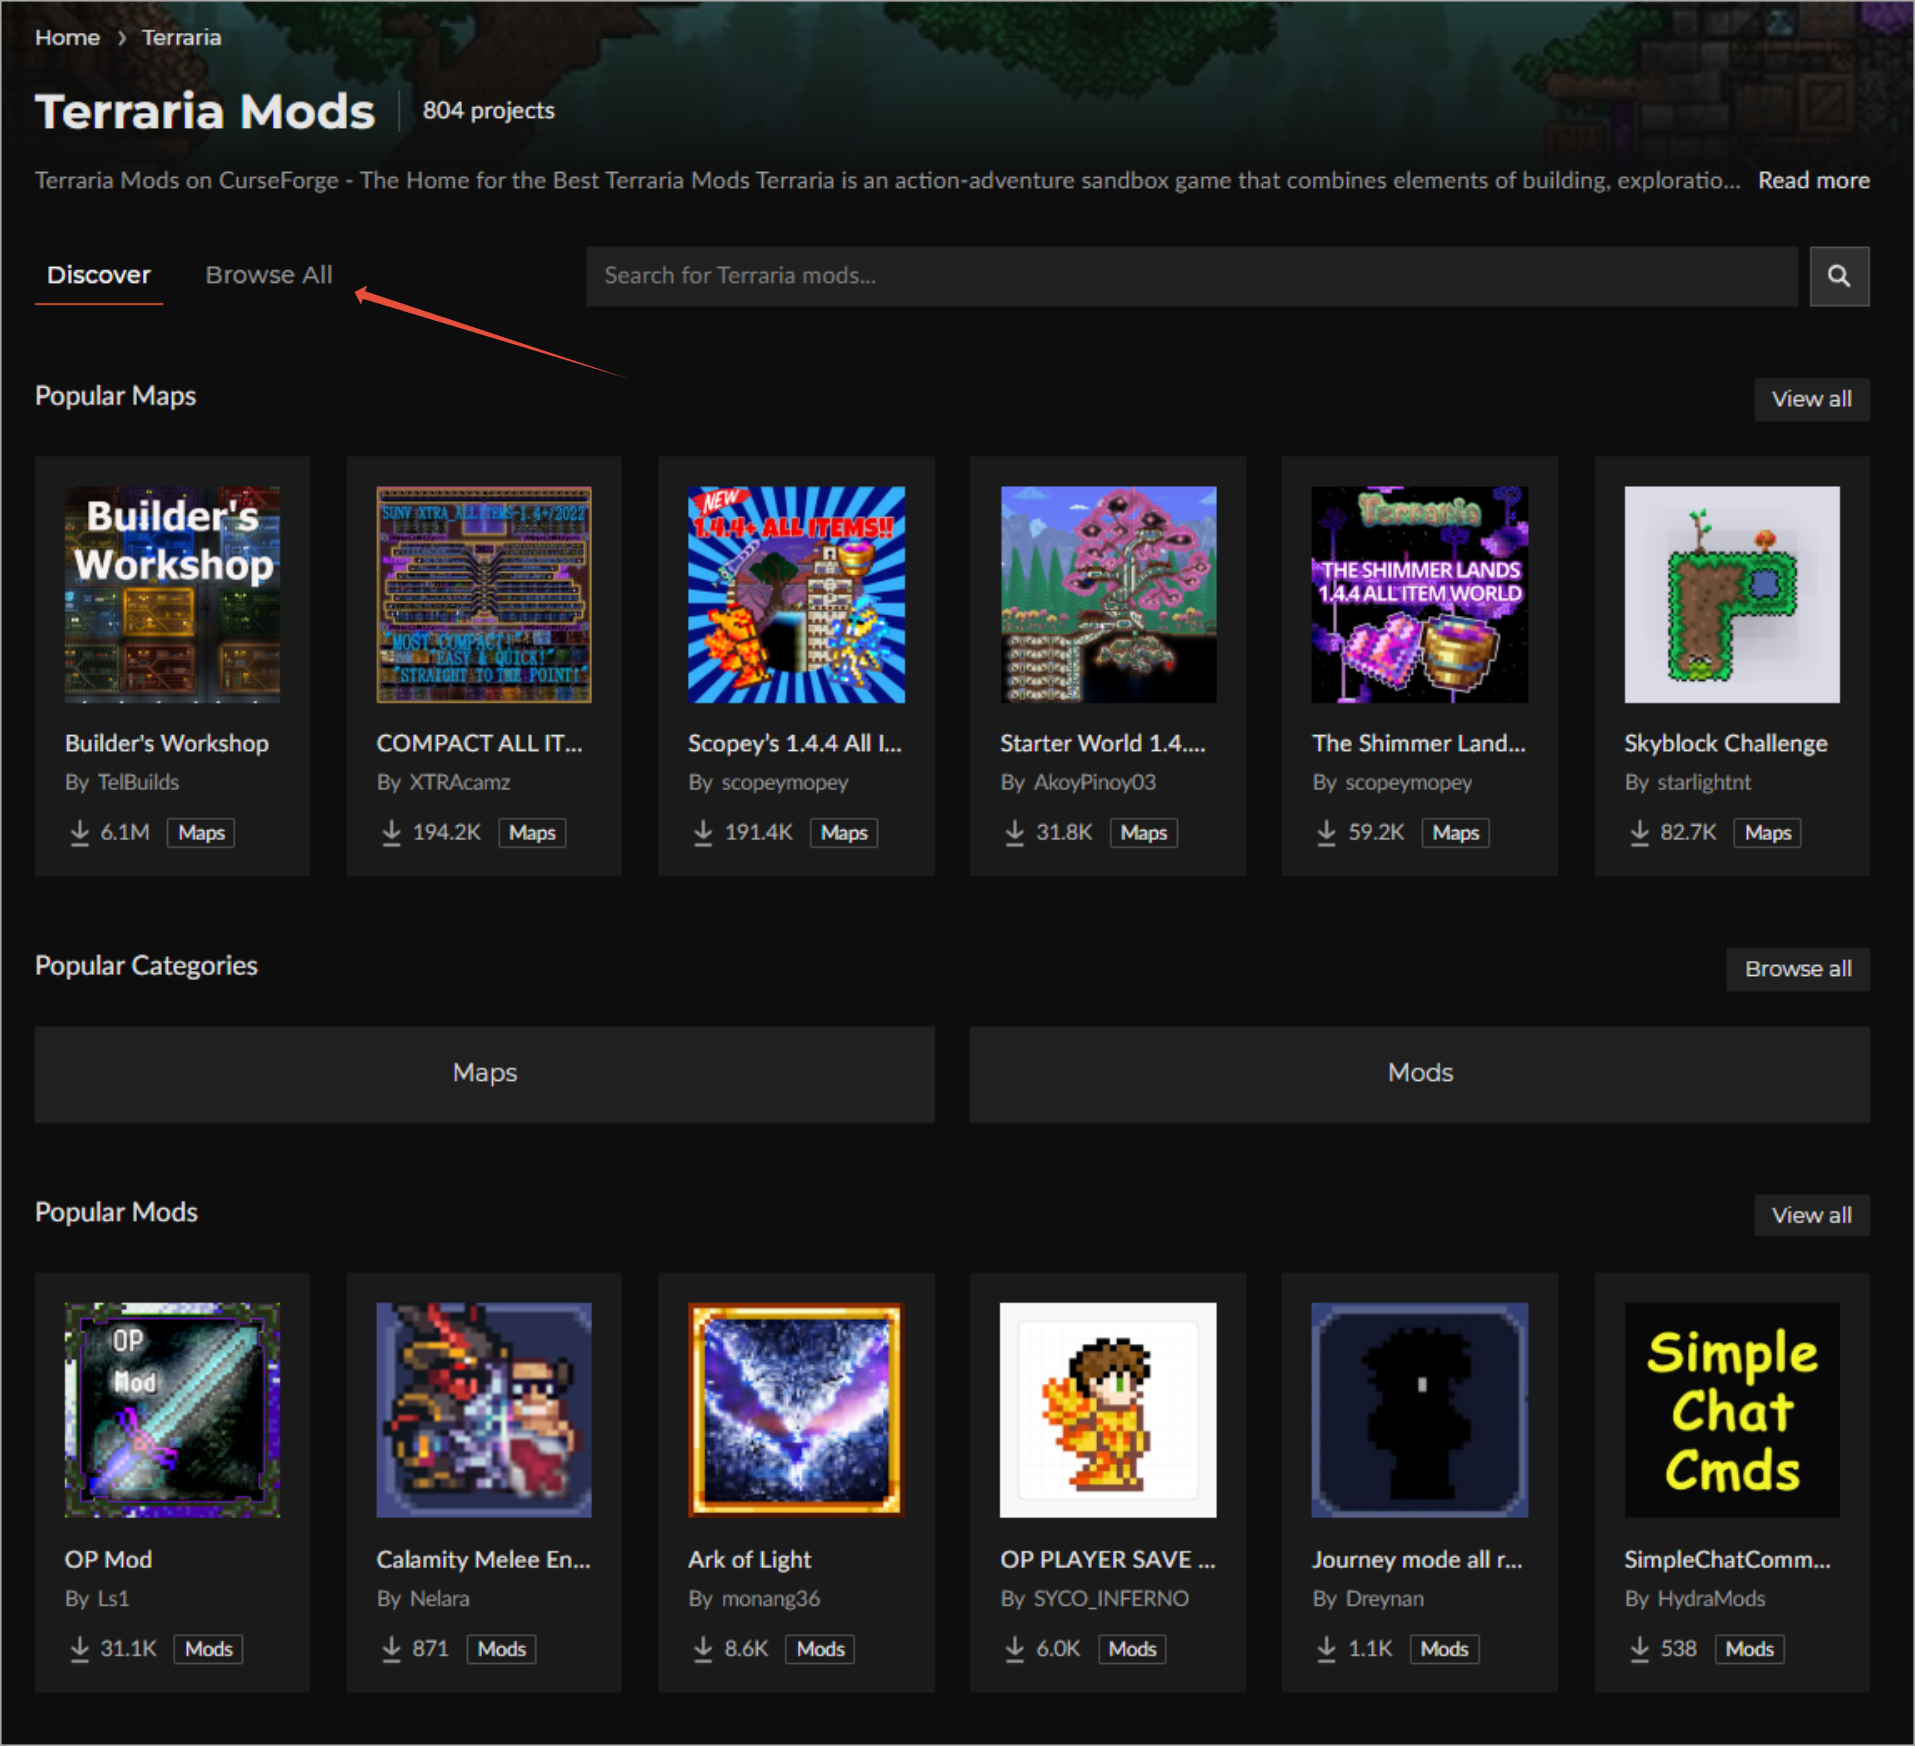Click Maps tag on Skyblock Challenge card
The width and height of the screenshot is (1915, 1746).
(x=1768, y=833)
